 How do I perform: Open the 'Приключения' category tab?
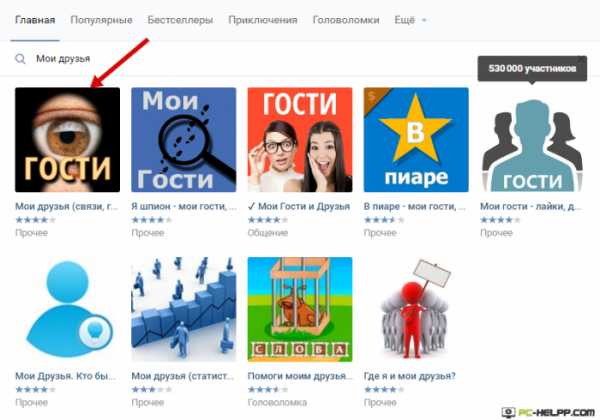pos(263,20)
